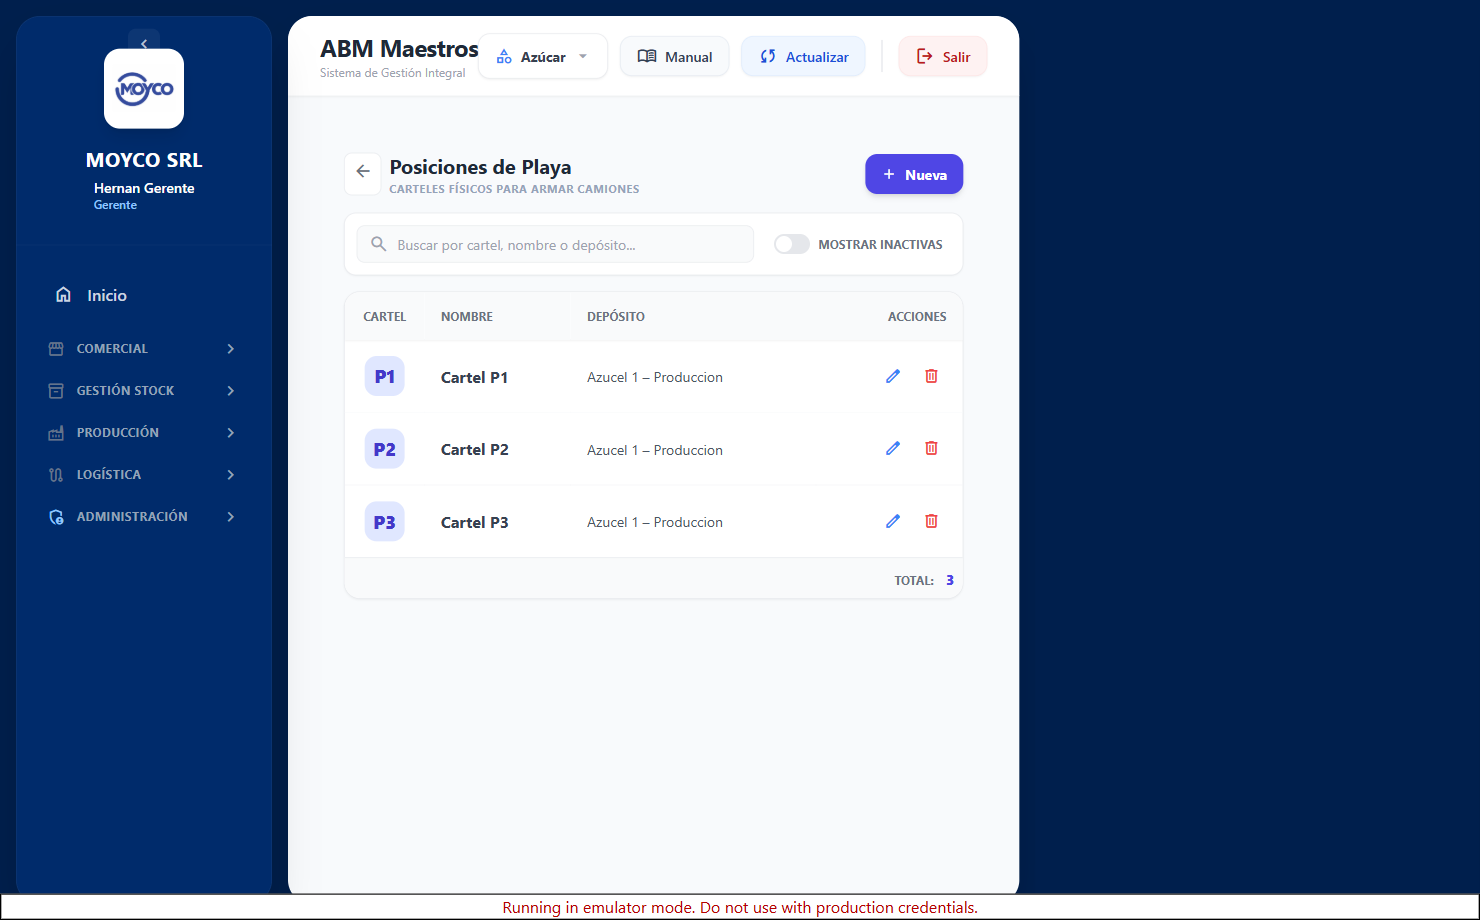Go back with the arrow beside Posiciones de Playa
The width and height of the screenshot is (1480, 920).
click(x=363, y=172)
